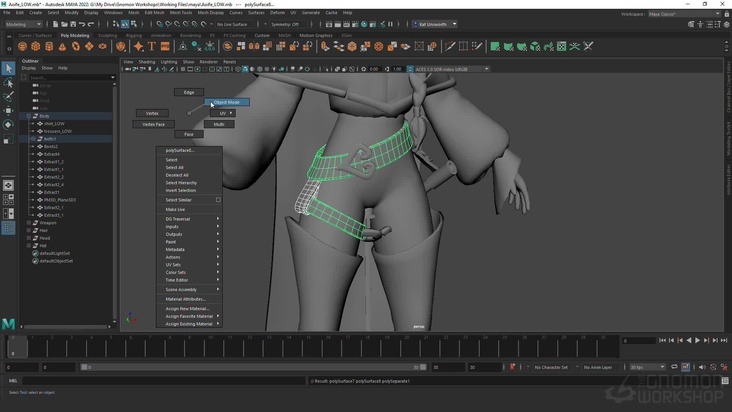Toggle sound with speaker icon
Viewport: 732px width, 412px height.
coord(702,367)
